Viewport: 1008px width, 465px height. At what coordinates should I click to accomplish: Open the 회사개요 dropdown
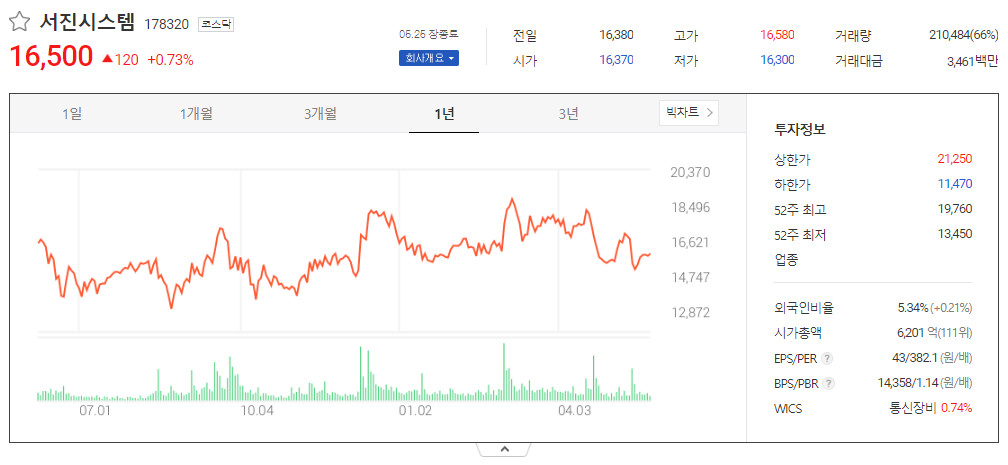tap(429, 59)
